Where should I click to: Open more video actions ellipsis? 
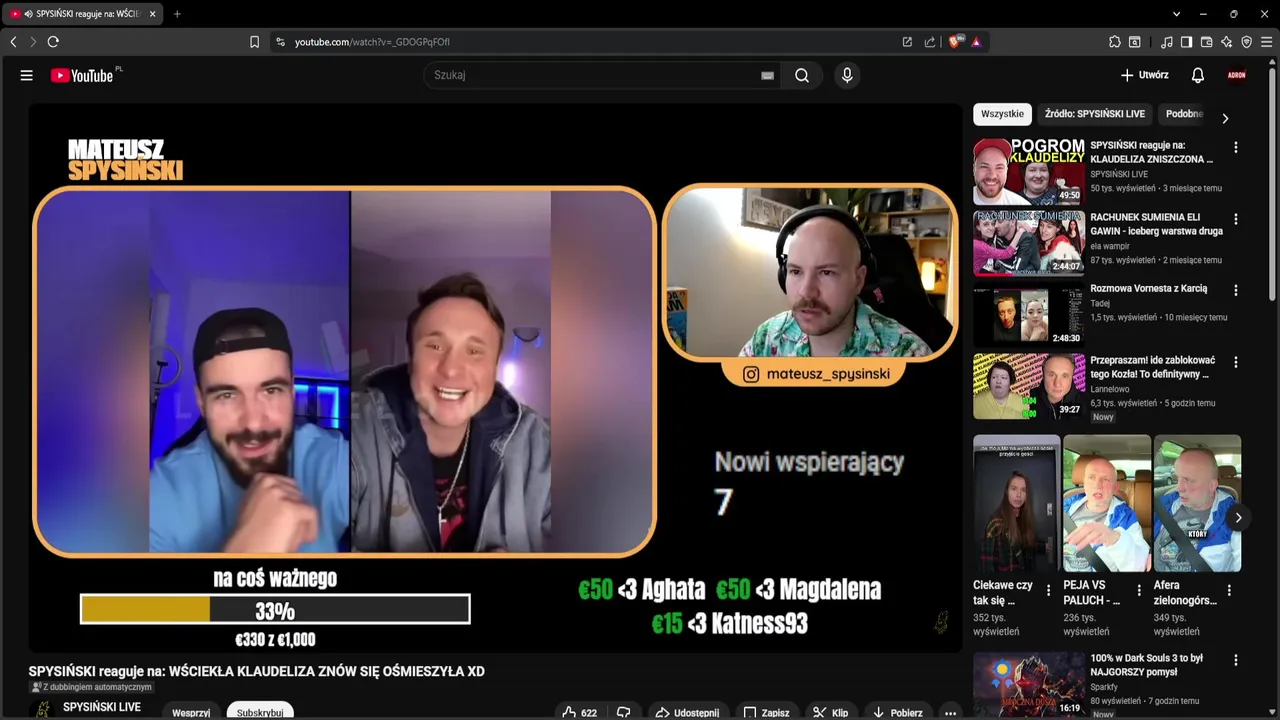[950, 712]
